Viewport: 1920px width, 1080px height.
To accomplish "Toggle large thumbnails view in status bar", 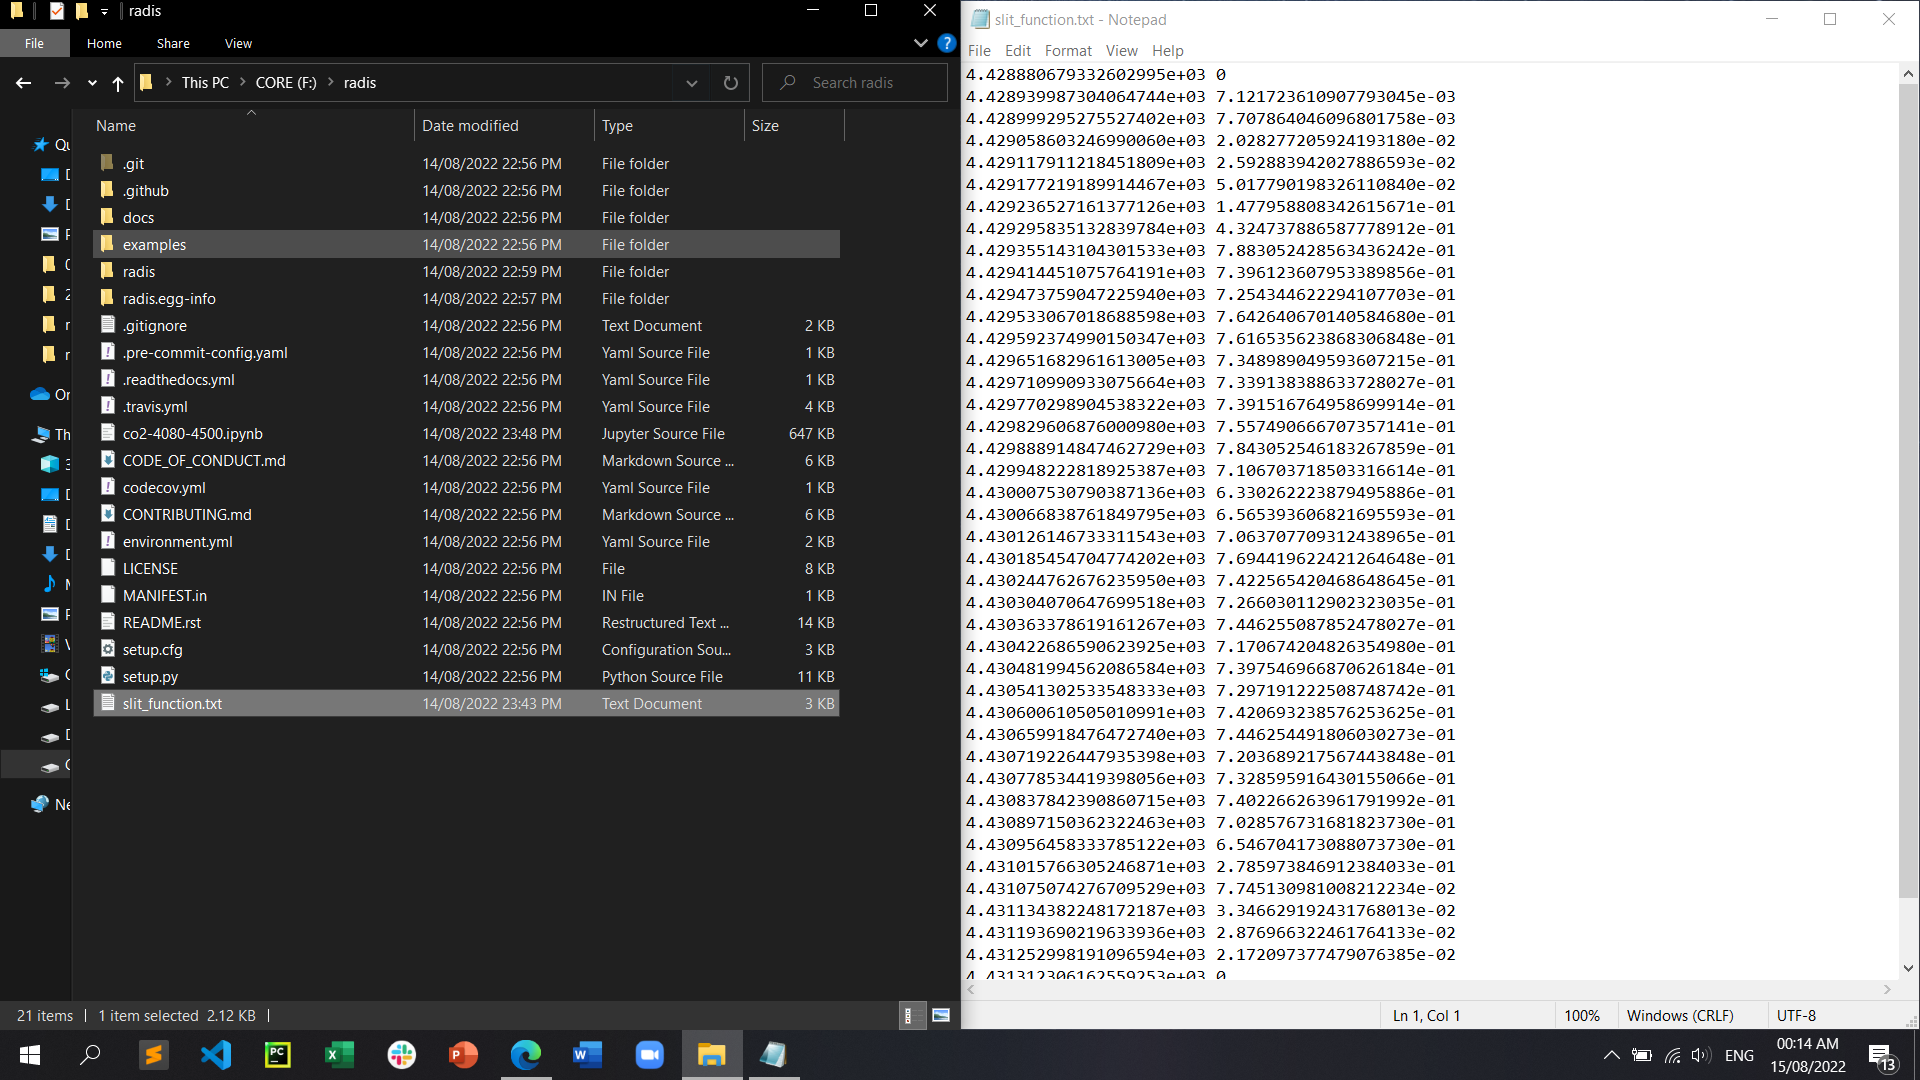I will click(940, 1015).
